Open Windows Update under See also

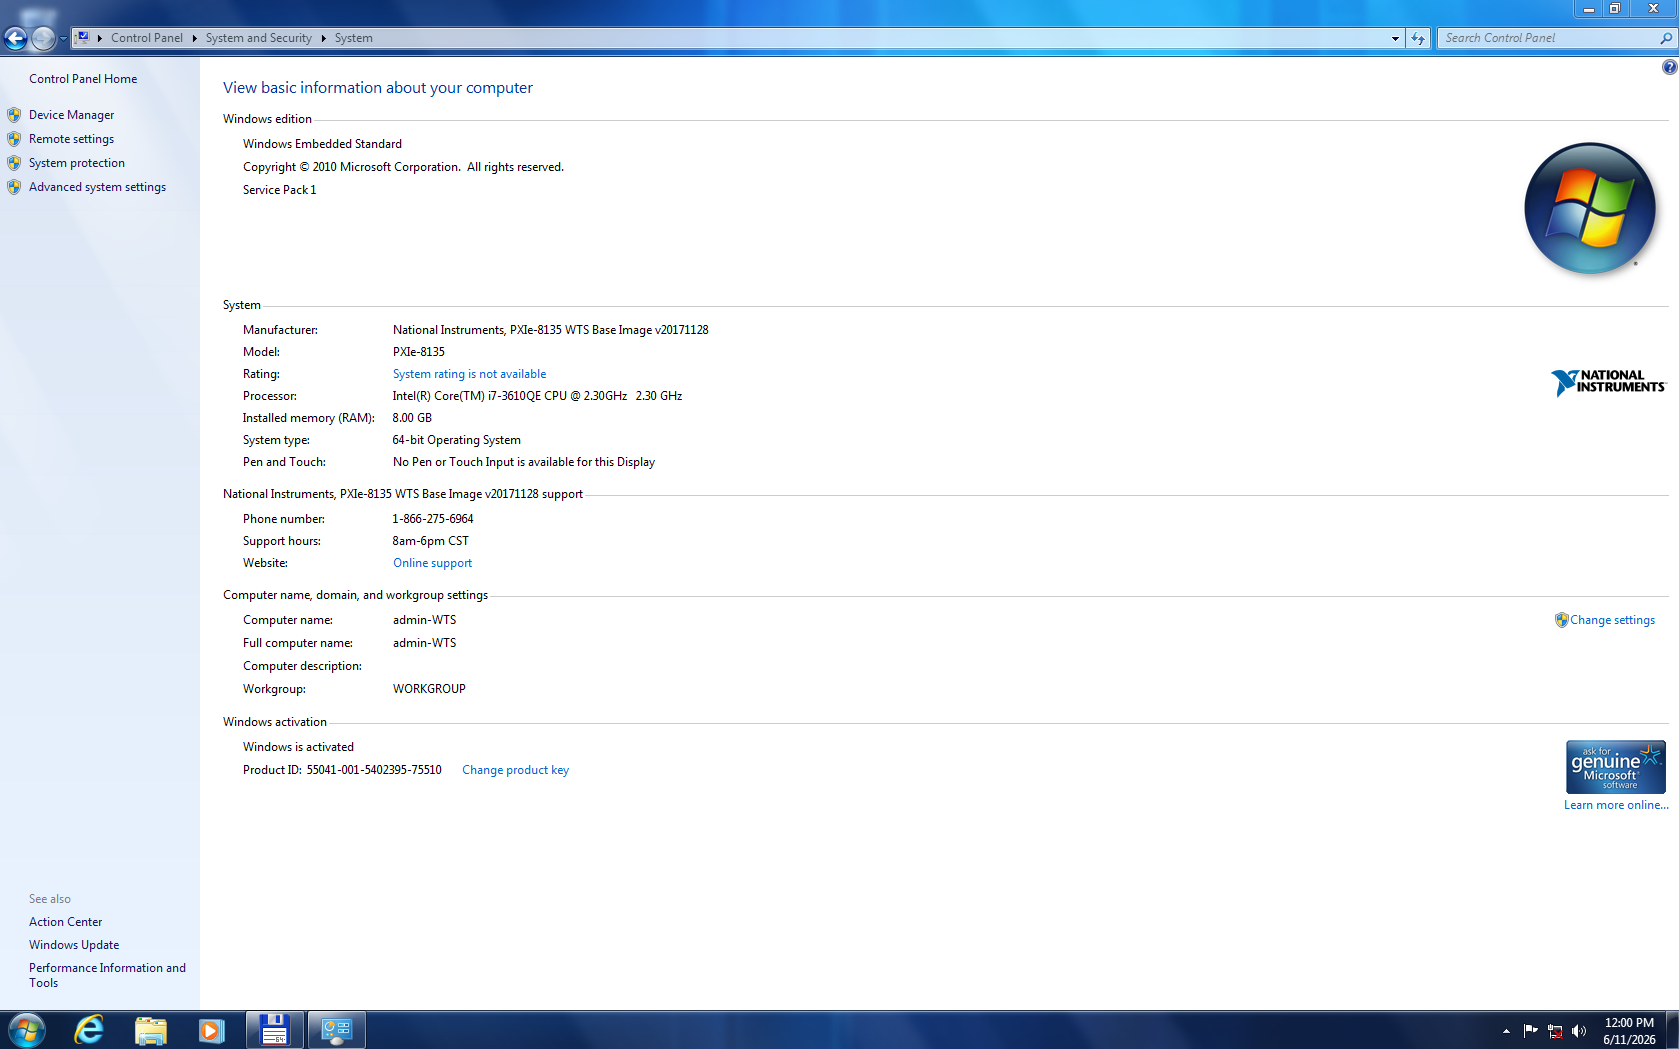[x=74, y=945]
